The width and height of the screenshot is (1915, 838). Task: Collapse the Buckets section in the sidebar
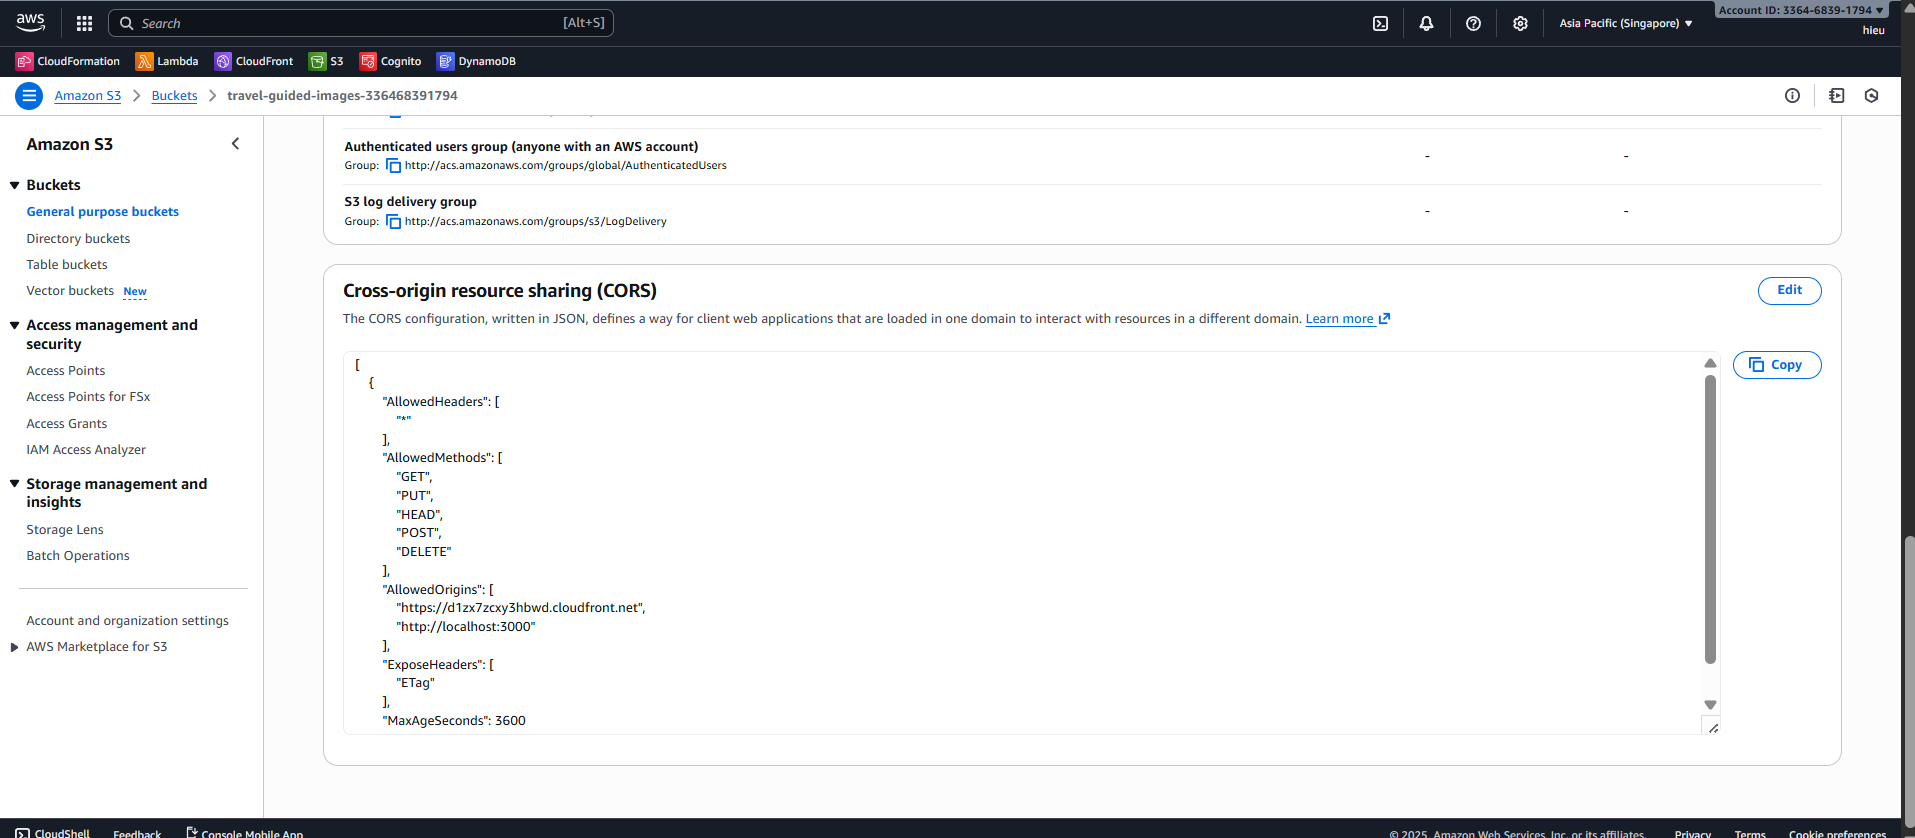tap(15, 185)
